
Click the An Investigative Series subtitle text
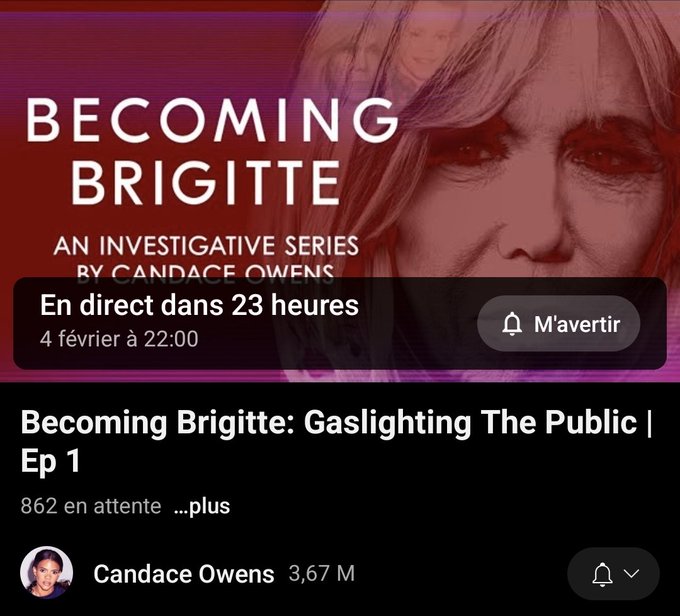coord(206,246)
